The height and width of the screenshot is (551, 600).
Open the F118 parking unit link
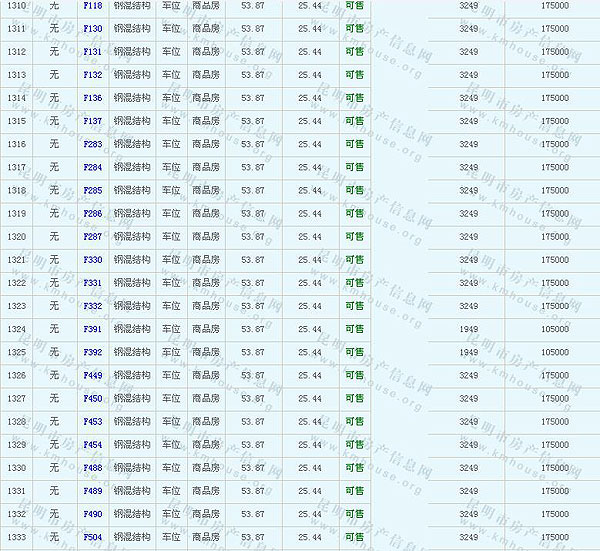[x=93, y=6]
